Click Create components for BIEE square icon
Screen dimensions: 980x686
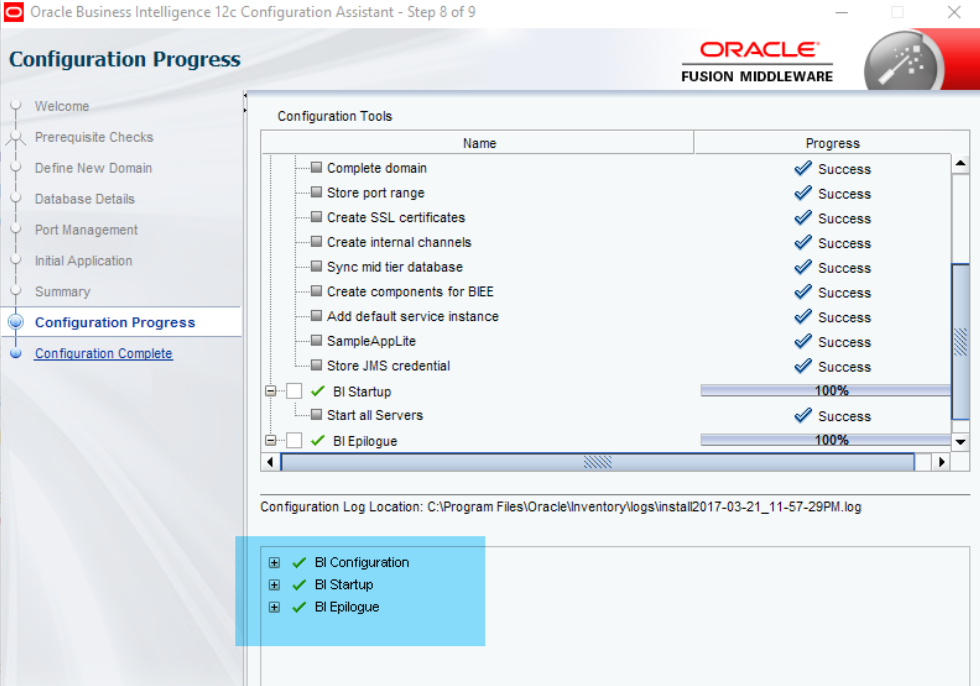tap(316, 291)
